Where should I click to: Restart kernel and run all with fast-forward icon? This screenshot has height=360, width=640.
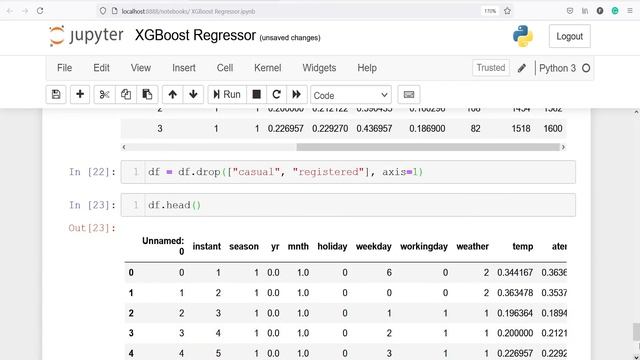point(297,95)
